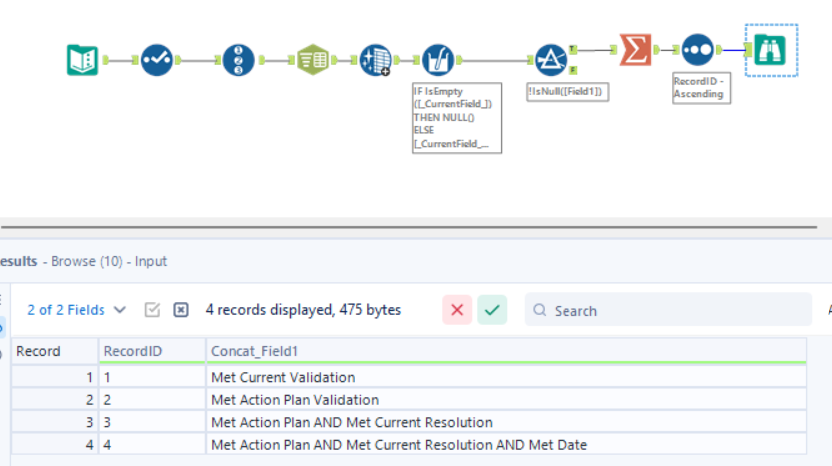Viewport: 832px width, 466px height.
Task: Click the deselect-all fields X box icon
Action: pyautogui.click(x=181, y=310)
